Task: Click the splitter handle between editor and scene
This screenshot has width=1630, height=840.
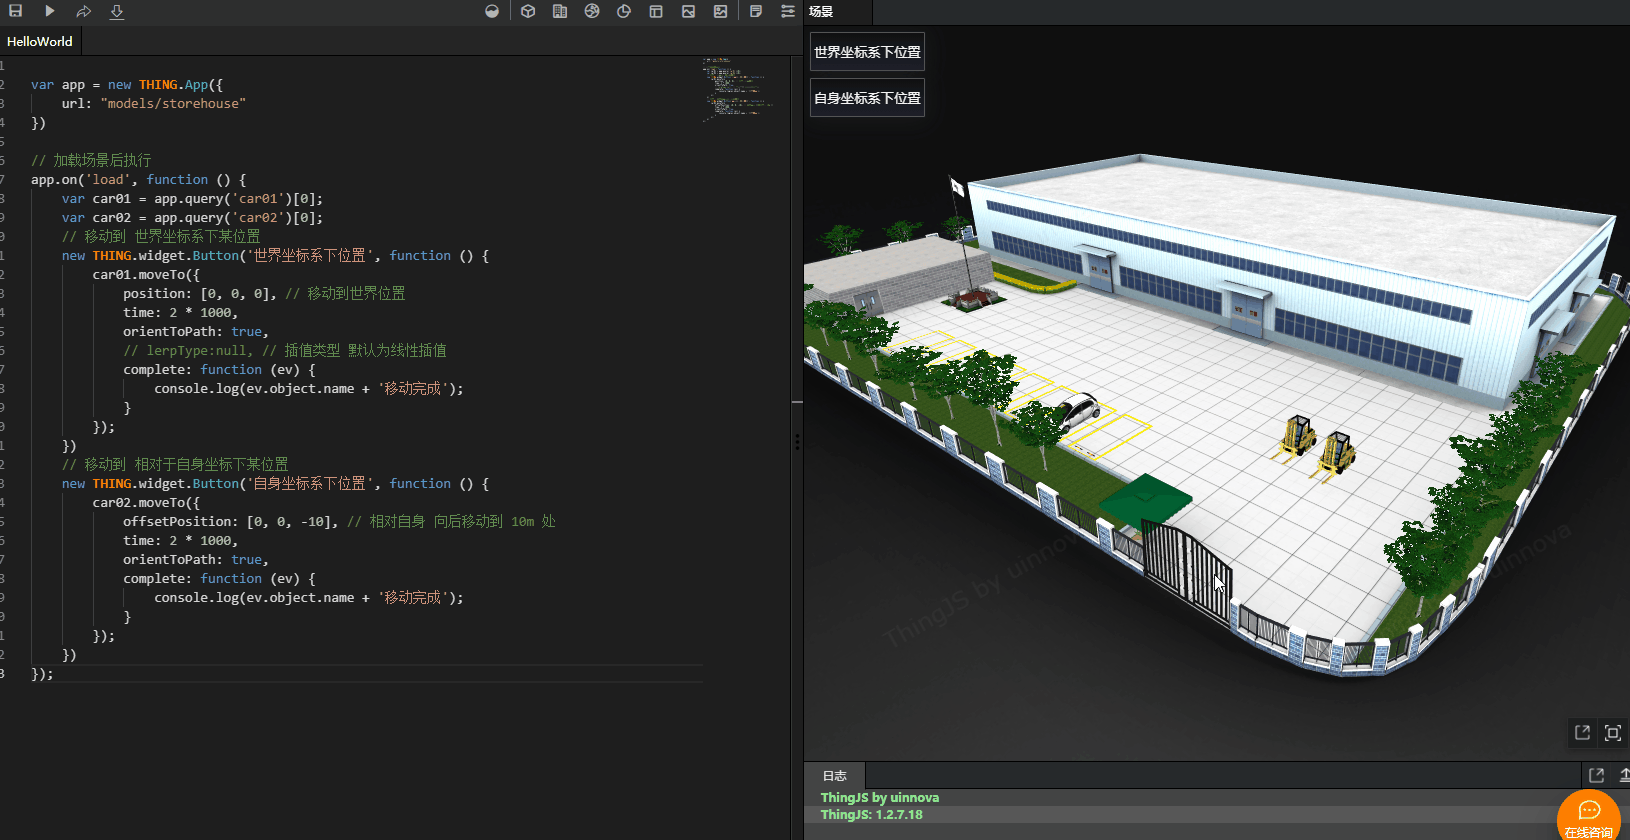Action: (797, 441)
